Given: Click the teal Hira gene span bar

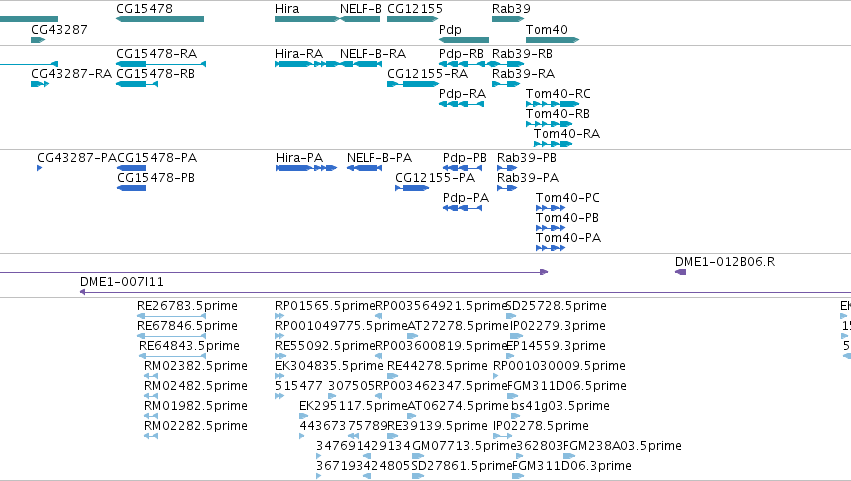Looking at the screenshot, I should 307,19.
